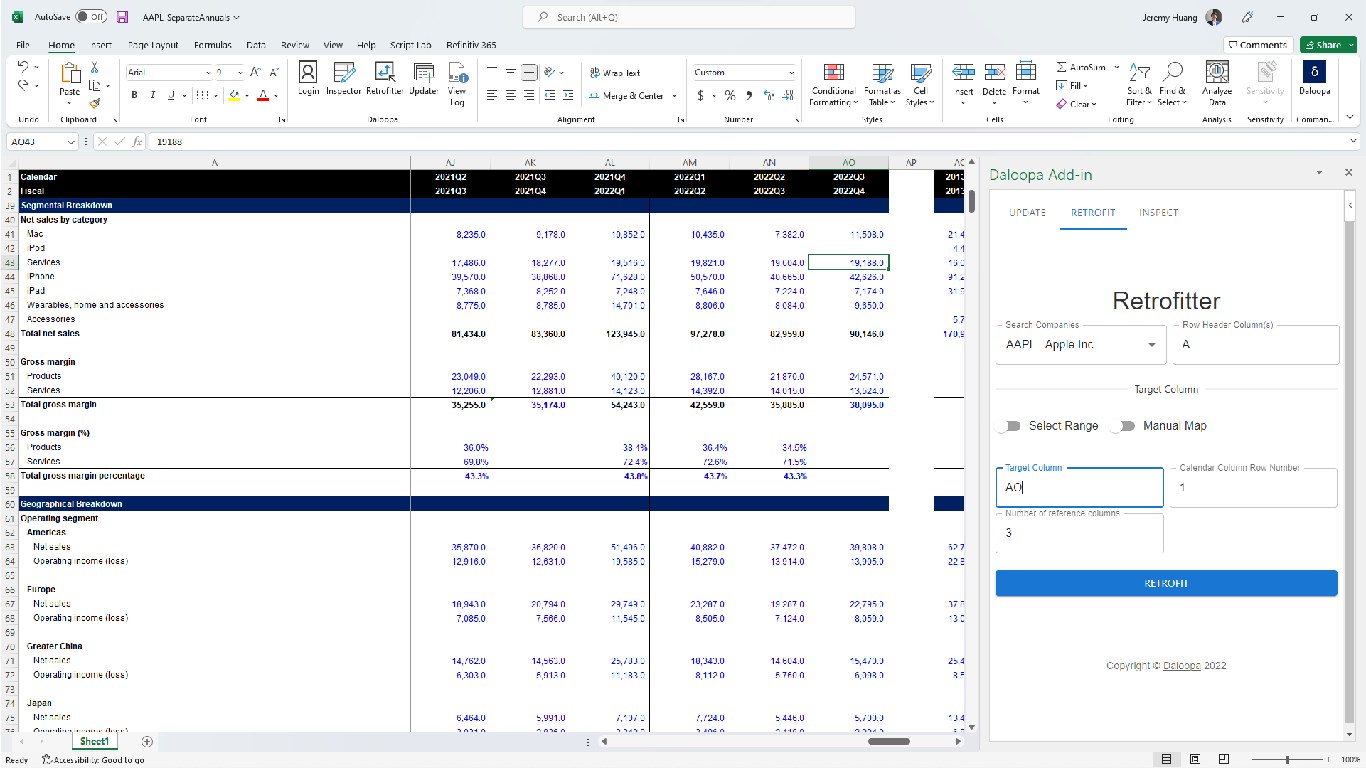
Task: Open the Daloopa Add-in pane options arrow
Action: (1320, 173)
